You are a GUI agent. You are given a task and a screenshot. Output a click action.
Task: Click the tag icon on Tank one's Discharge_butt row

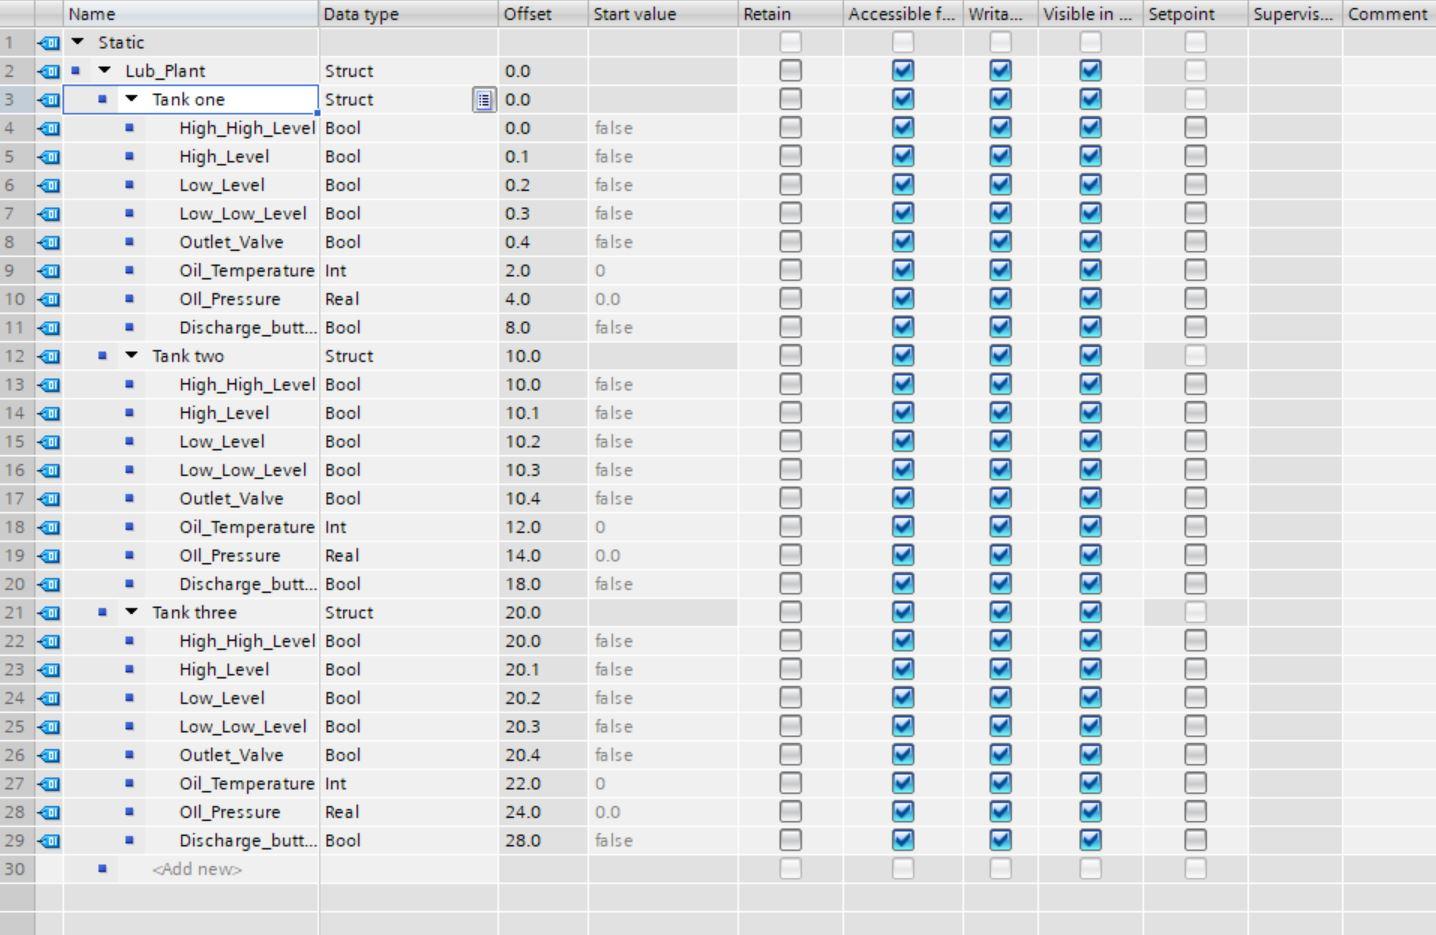click(48, 327)
